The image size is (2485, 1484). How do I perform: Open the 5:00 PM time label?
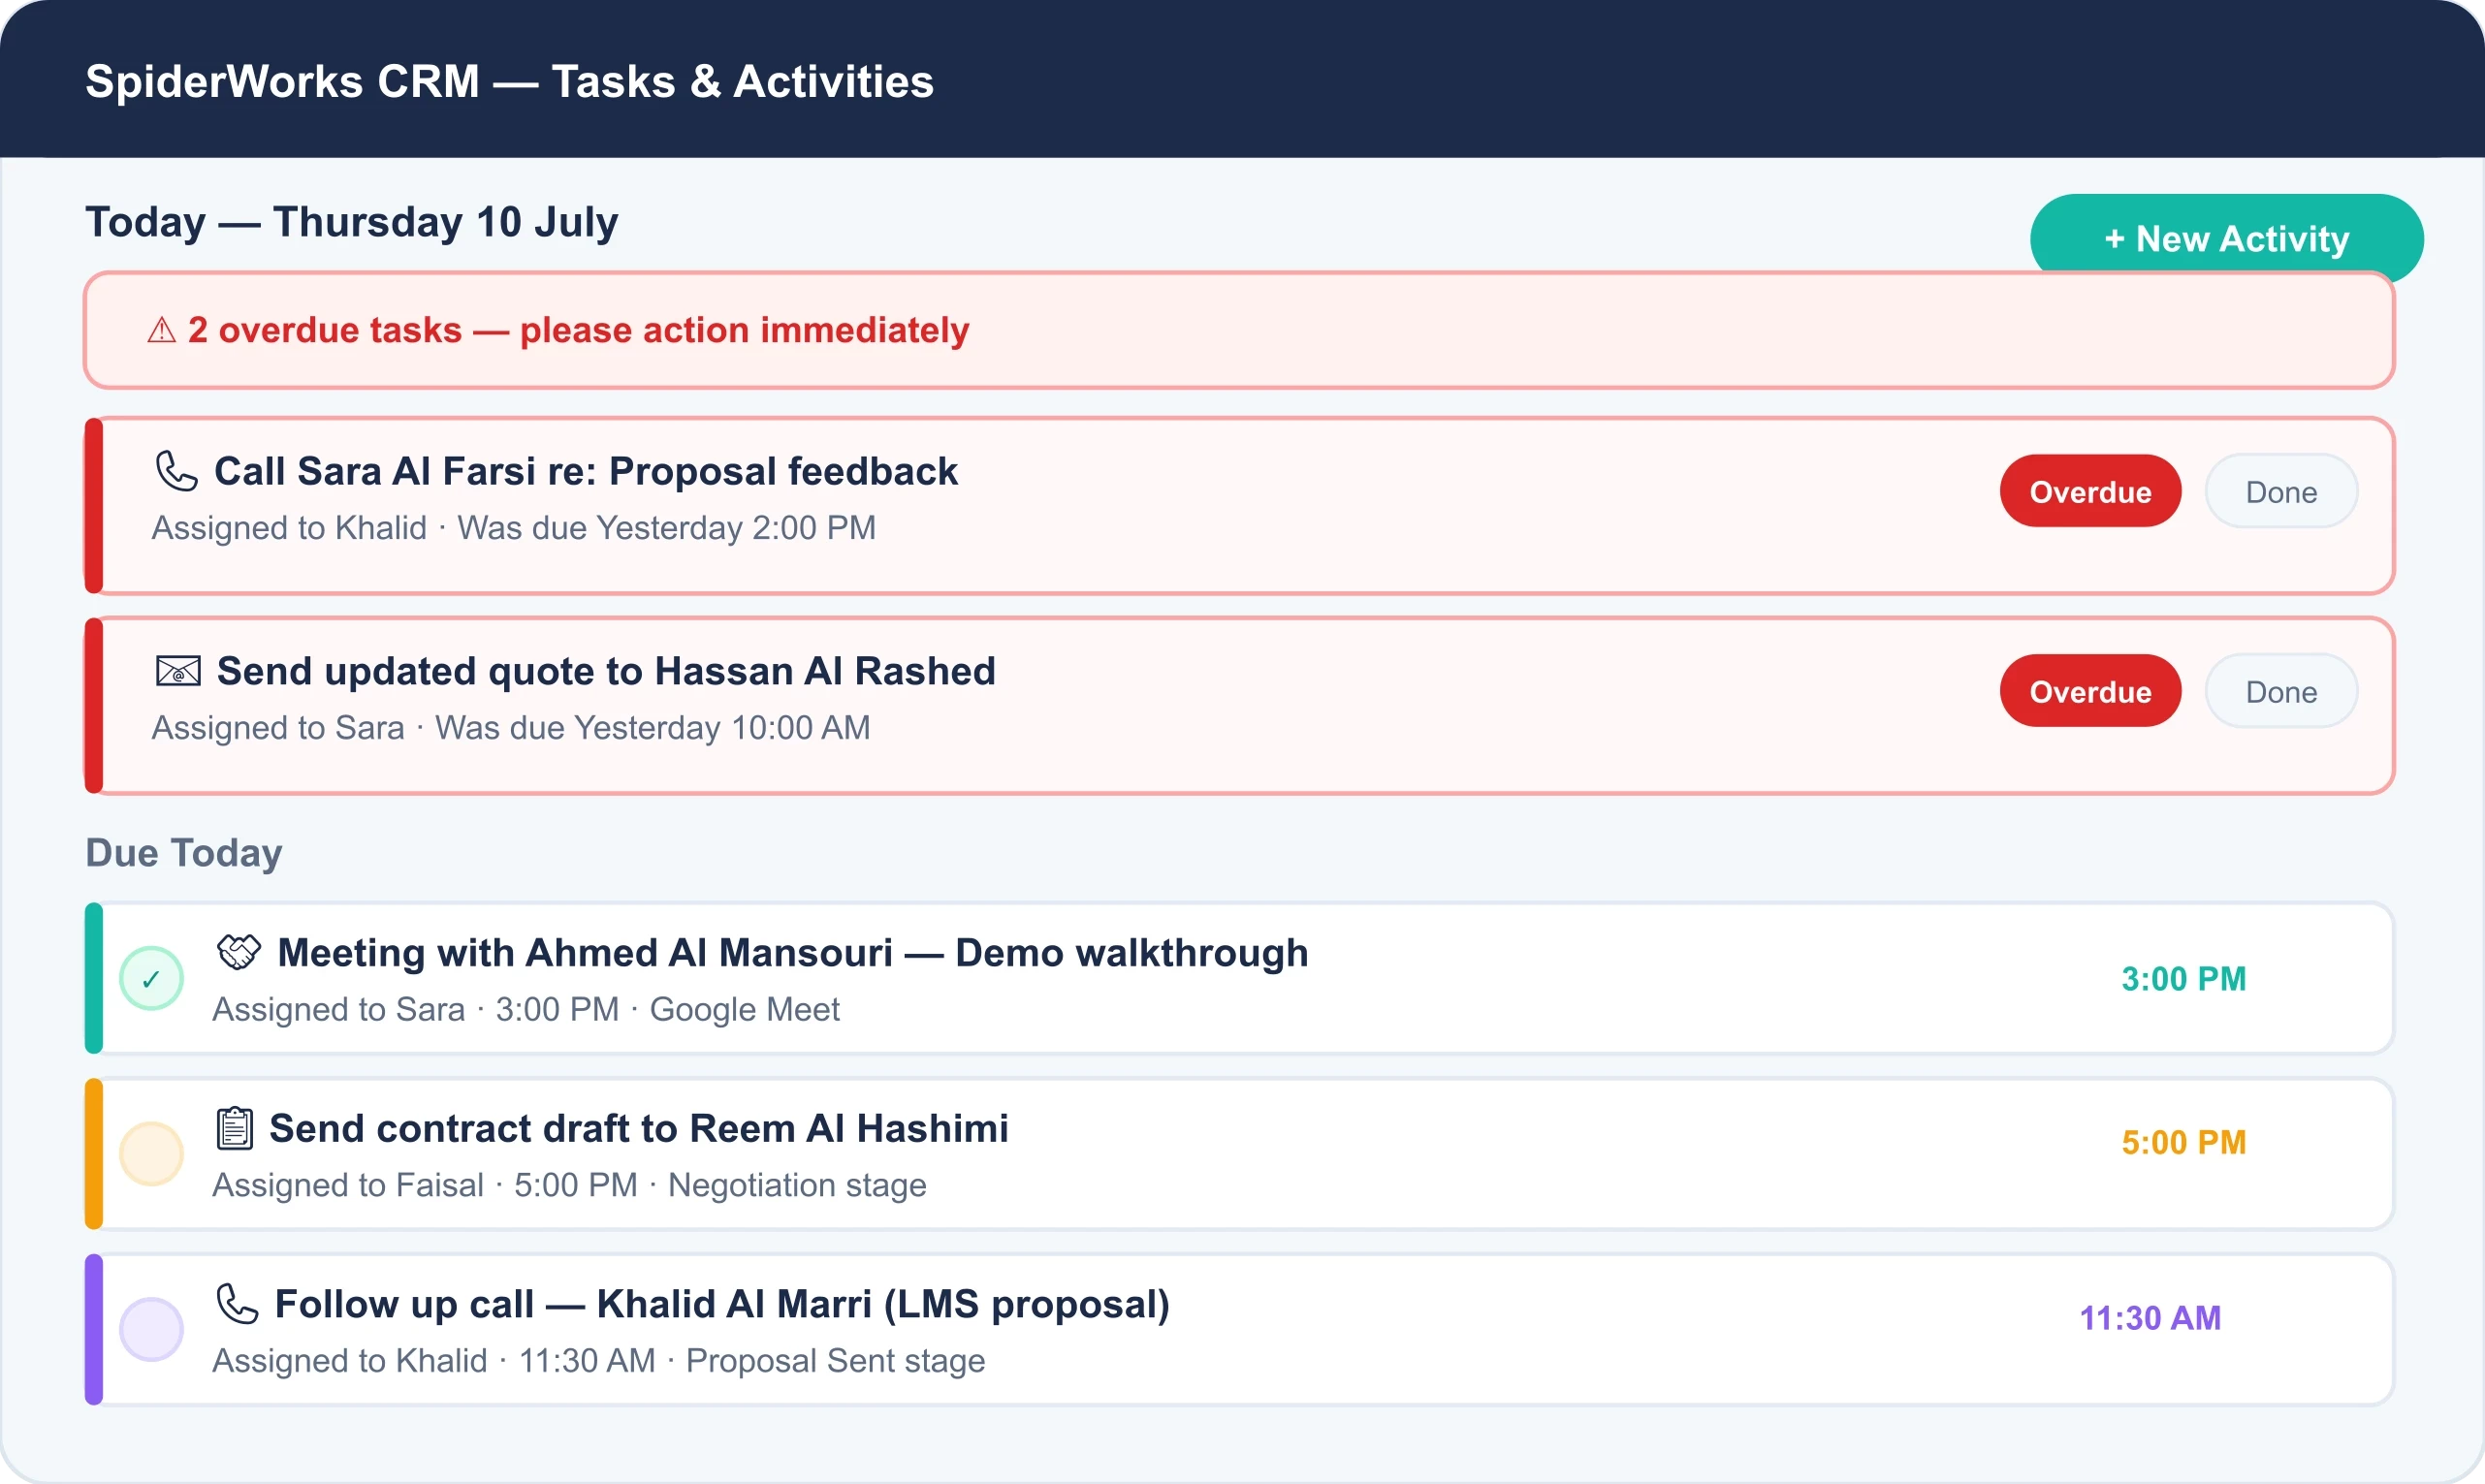(x=2184, y=1142)
